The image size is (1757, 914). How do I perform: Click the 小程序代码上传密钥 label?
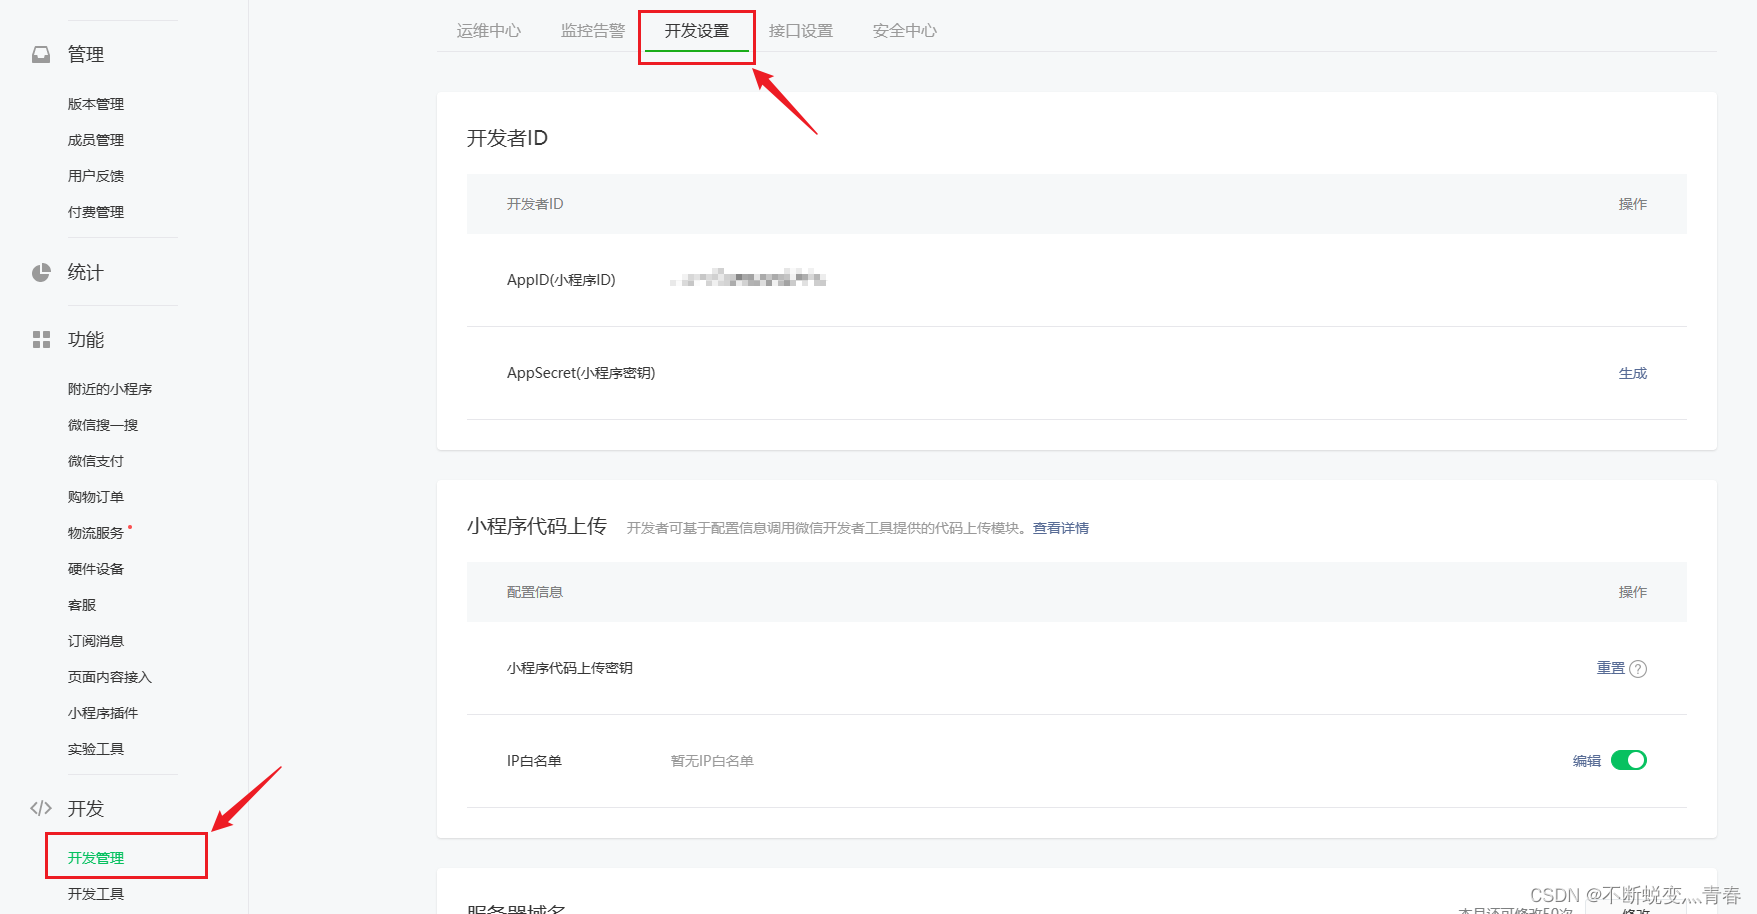570,668
